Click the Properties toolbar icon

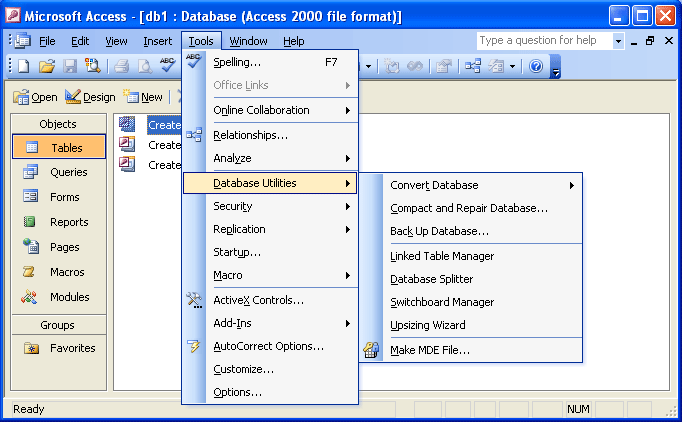444,66
